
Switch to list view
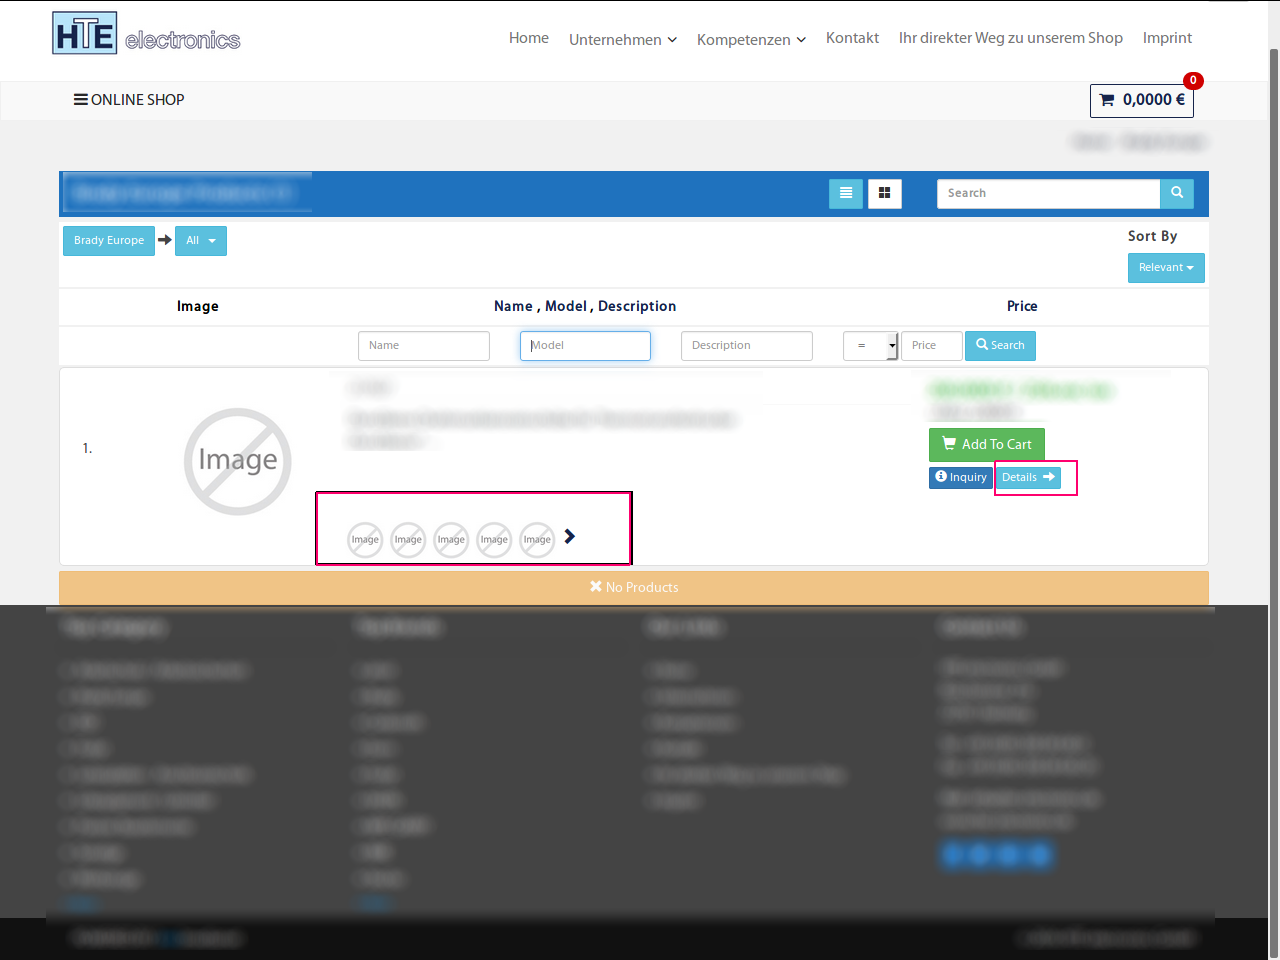(x=846, y=193)
